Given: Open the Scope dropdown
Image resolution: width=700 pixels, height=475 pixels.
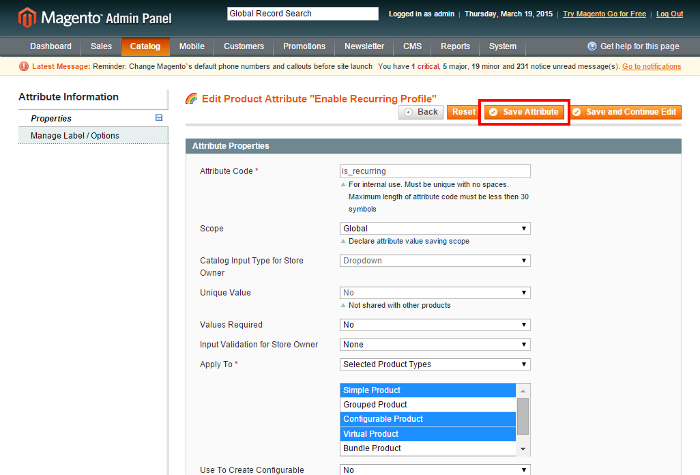Looking at the screenshot, I should click(435, 229).
